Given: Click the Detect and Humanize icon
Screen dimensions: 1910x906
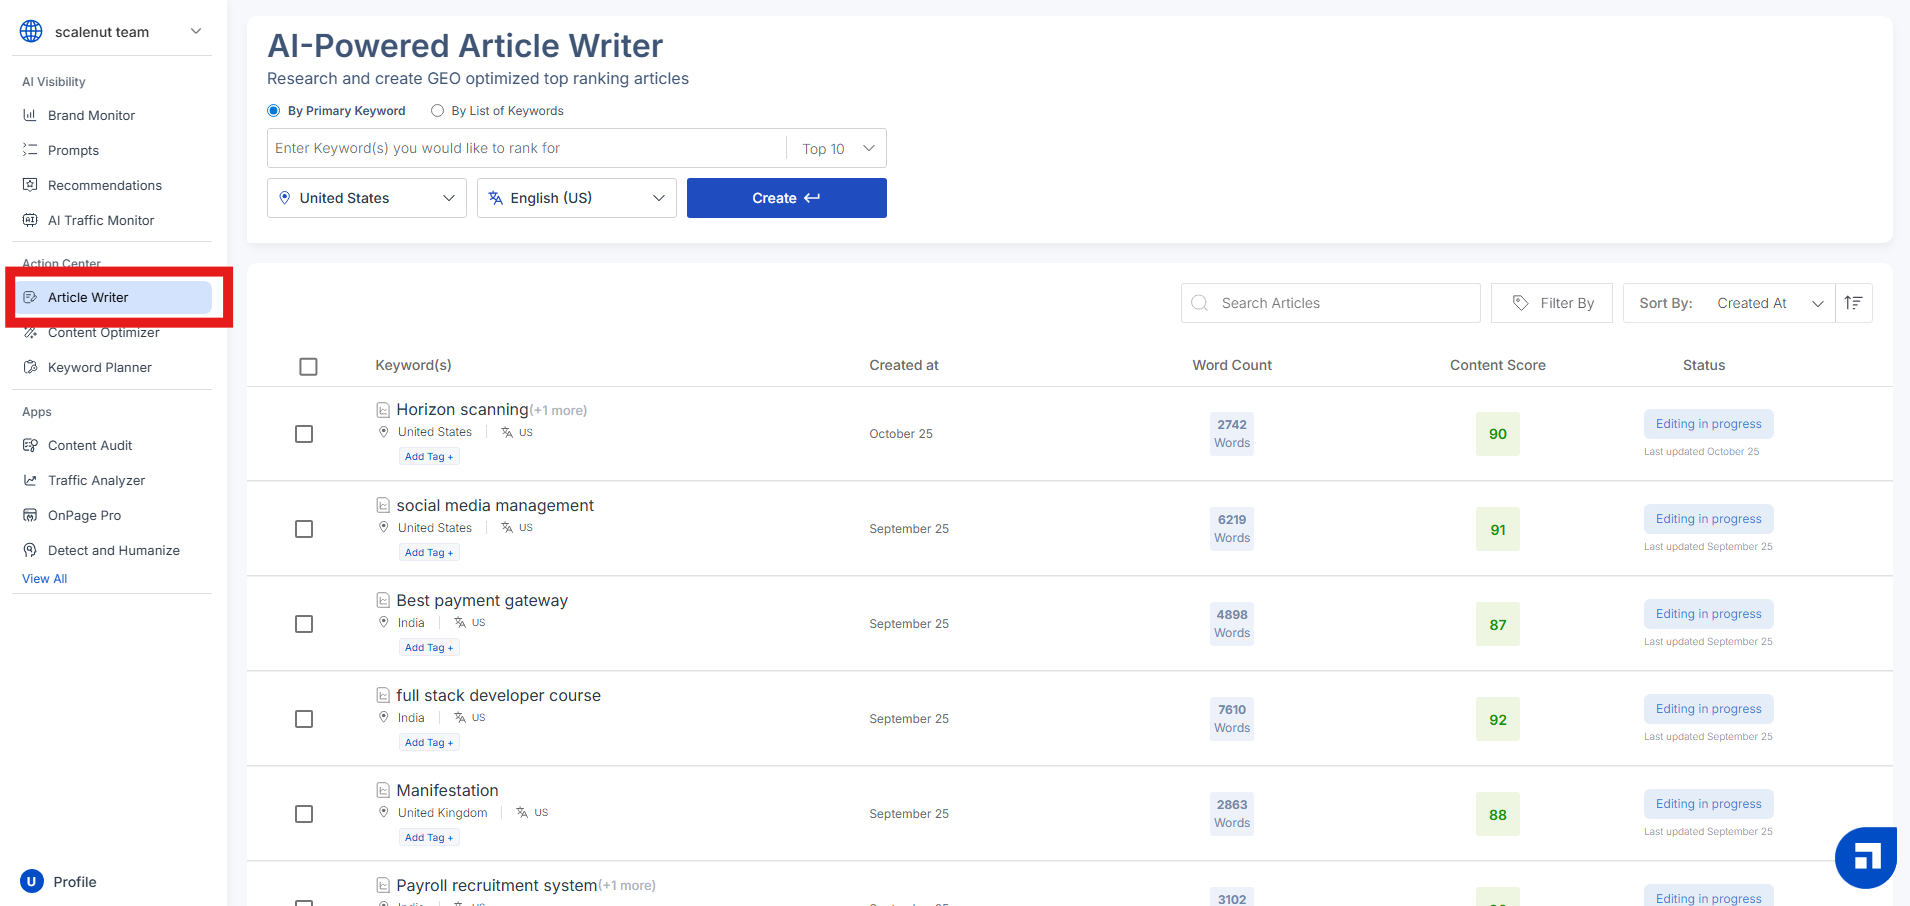Looking at the screenshot, I should point(30,550).
